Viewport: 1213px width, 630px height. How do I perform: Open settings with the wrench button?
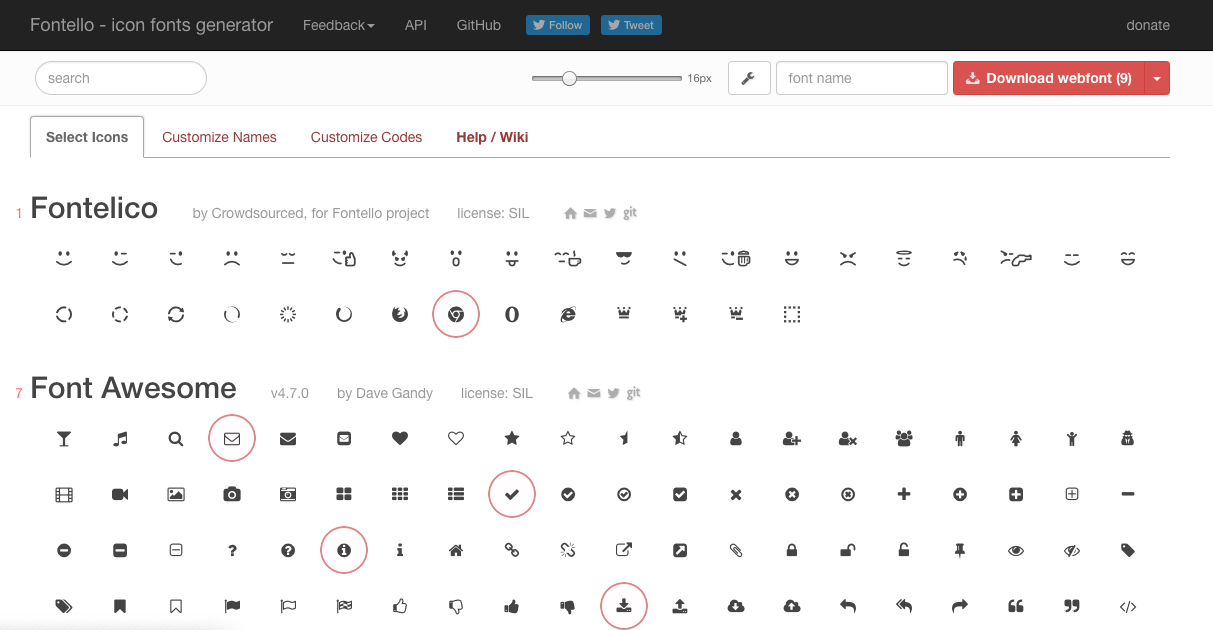pyautogui.click(x=749, y=78)
